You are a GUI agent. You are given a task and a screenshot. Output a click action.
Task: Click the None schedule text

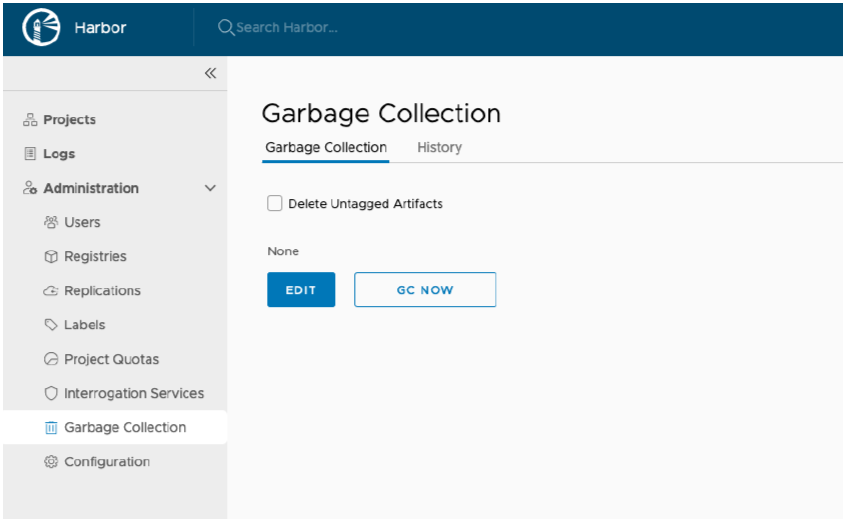(283, 252)
